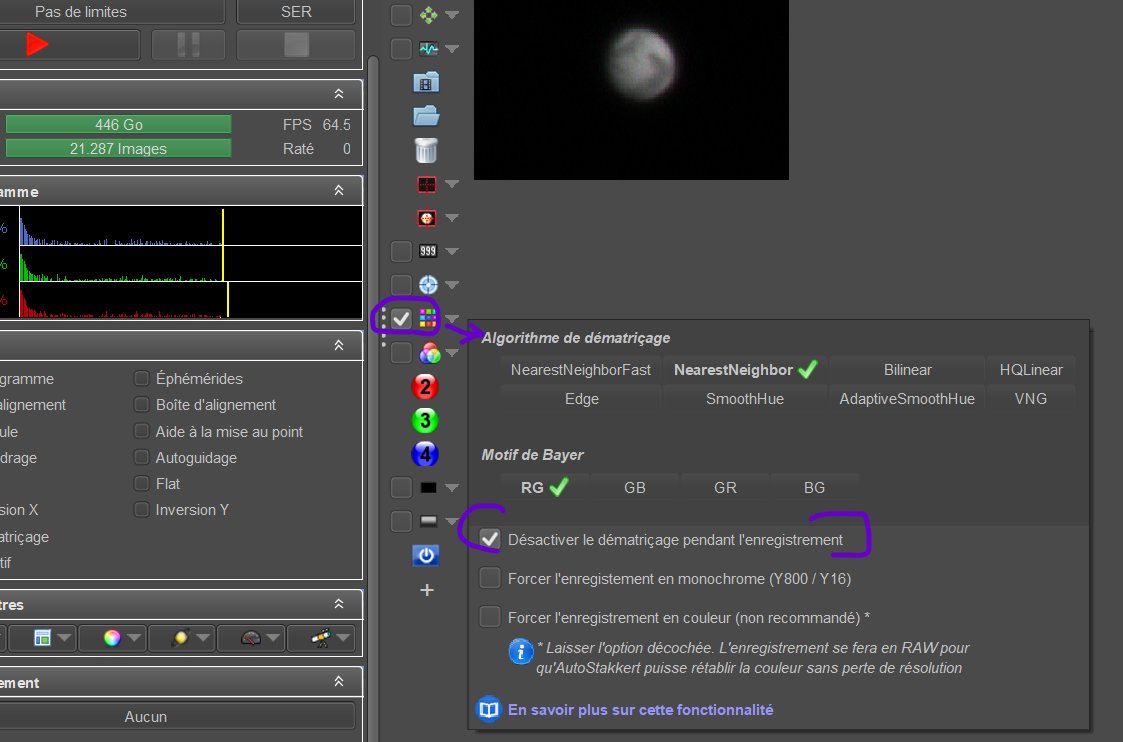Open dropdown next to red crosshair icon
This screenshot has height=742, width=1123.
point(452,184)
